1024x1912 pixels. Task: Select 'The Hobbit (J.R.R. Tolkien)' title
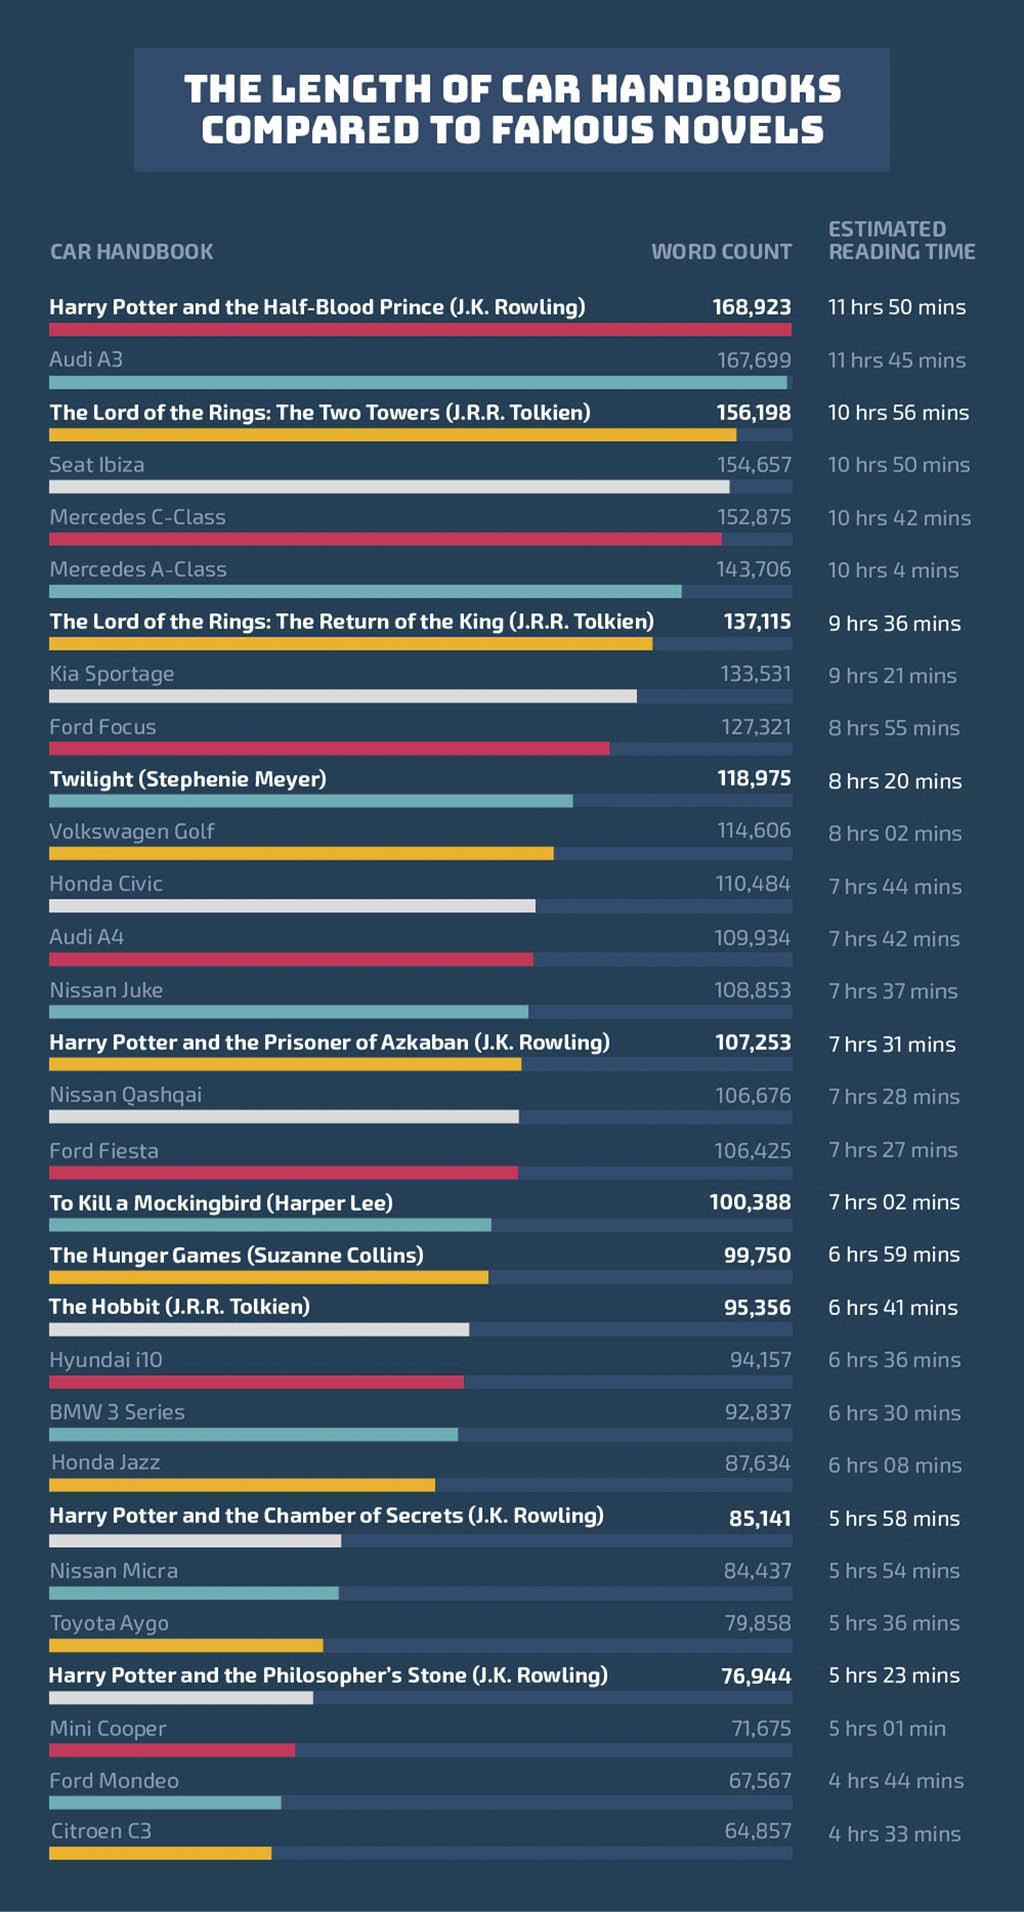180,1306
